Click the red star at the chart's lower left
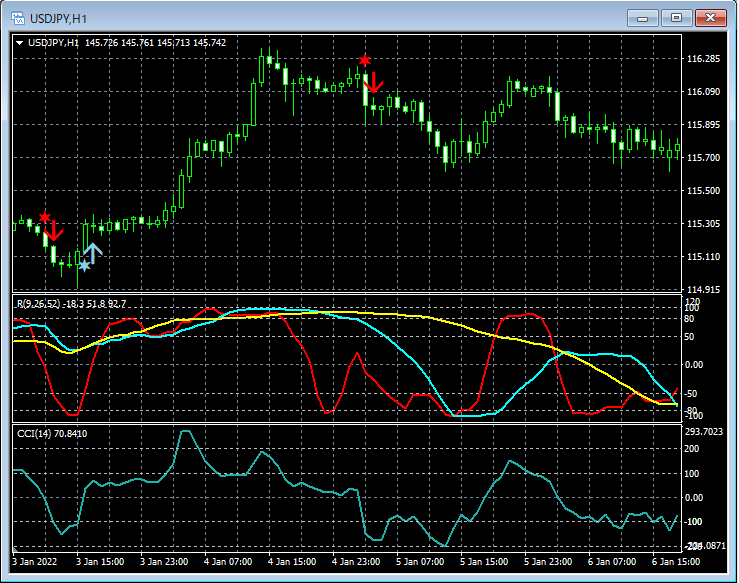This screenshot has width=739, height=583. [44, 217]
